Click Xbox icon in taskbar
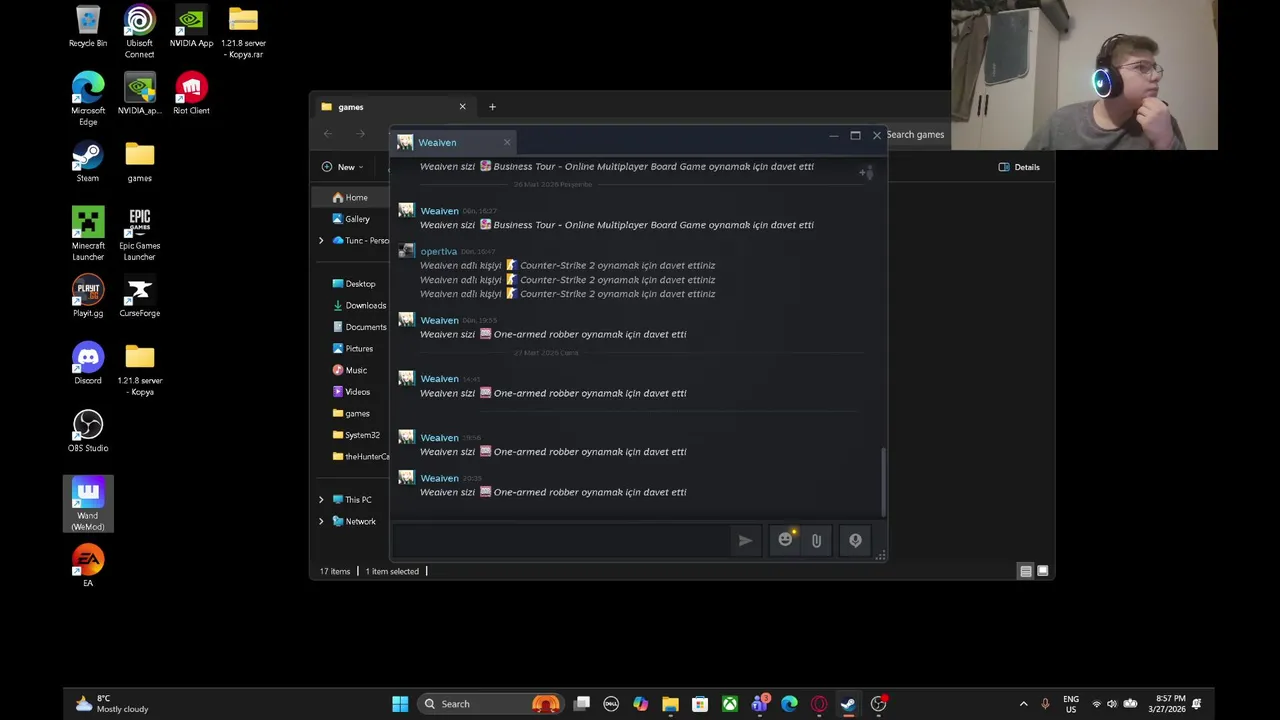 pos(730,704)
